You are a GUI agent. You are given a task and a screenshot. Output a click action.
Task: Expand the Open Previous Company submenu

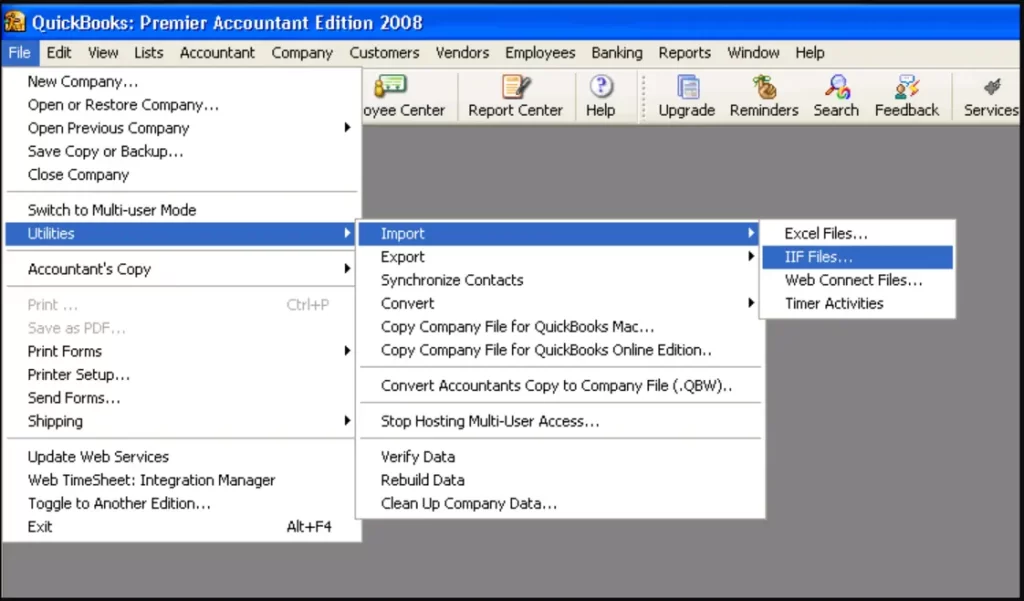click(108, 128)
